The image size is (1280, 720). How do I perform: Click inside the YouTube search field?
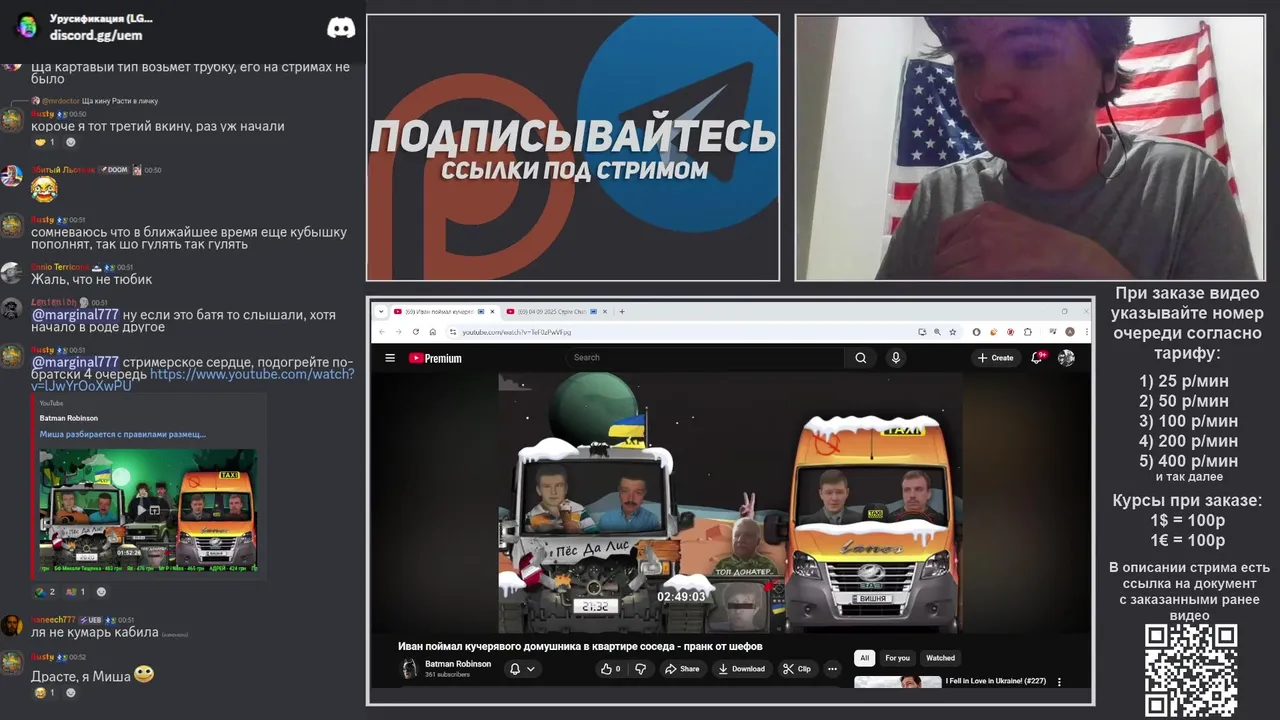pyautogui.click(x=705, y=357)
